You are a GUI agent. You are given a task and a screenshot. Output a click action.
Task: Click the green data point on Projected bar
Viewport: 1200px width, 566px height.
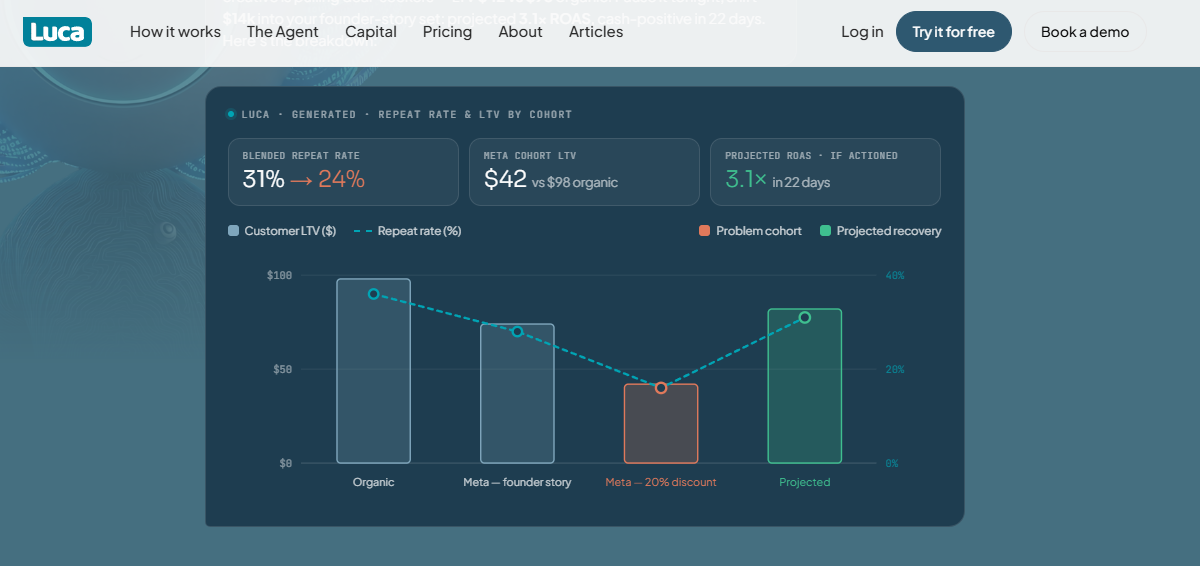pyautogui.click(x=805, y=318)
